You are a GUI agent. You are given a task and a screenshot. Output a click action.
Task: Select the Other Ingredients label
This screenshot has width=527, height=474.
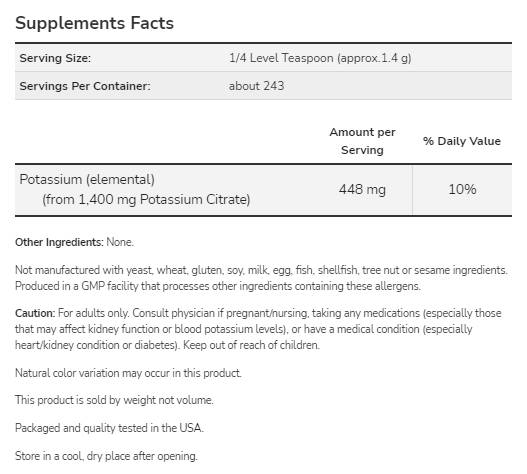[x=59, y=242]
